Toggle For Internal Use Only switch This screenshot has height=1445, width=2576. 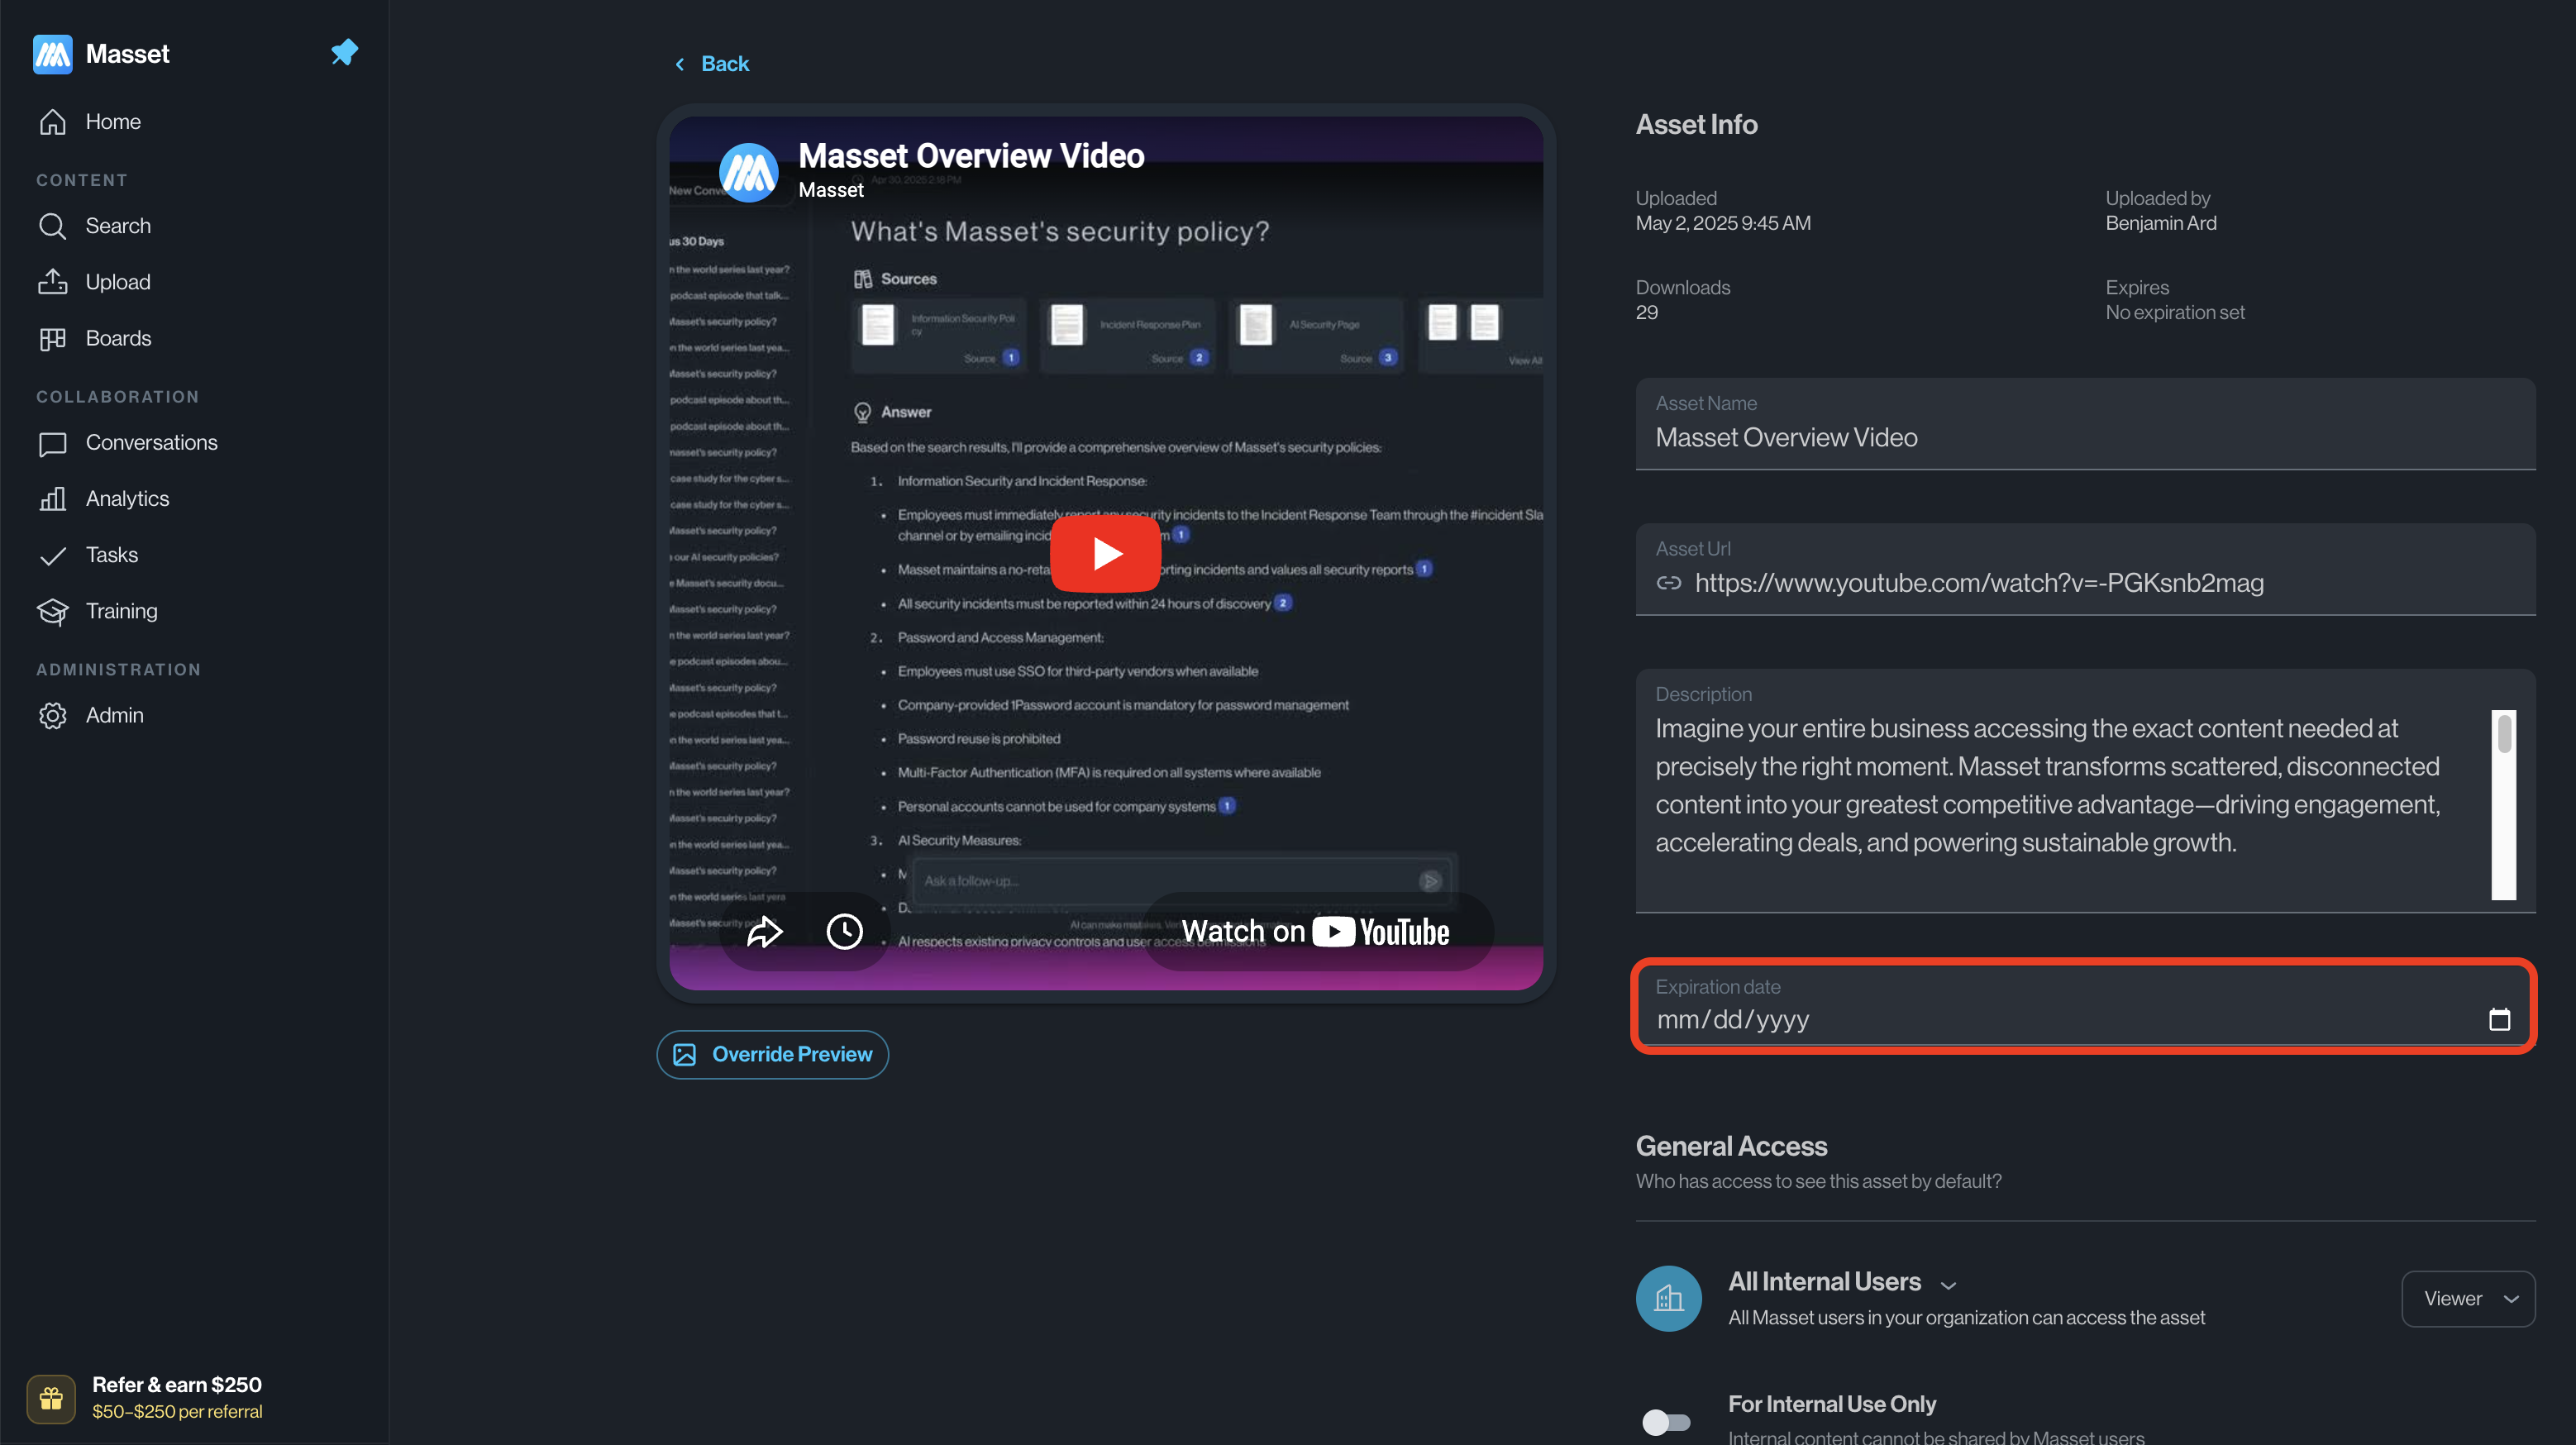[x=1666, y=1421]
